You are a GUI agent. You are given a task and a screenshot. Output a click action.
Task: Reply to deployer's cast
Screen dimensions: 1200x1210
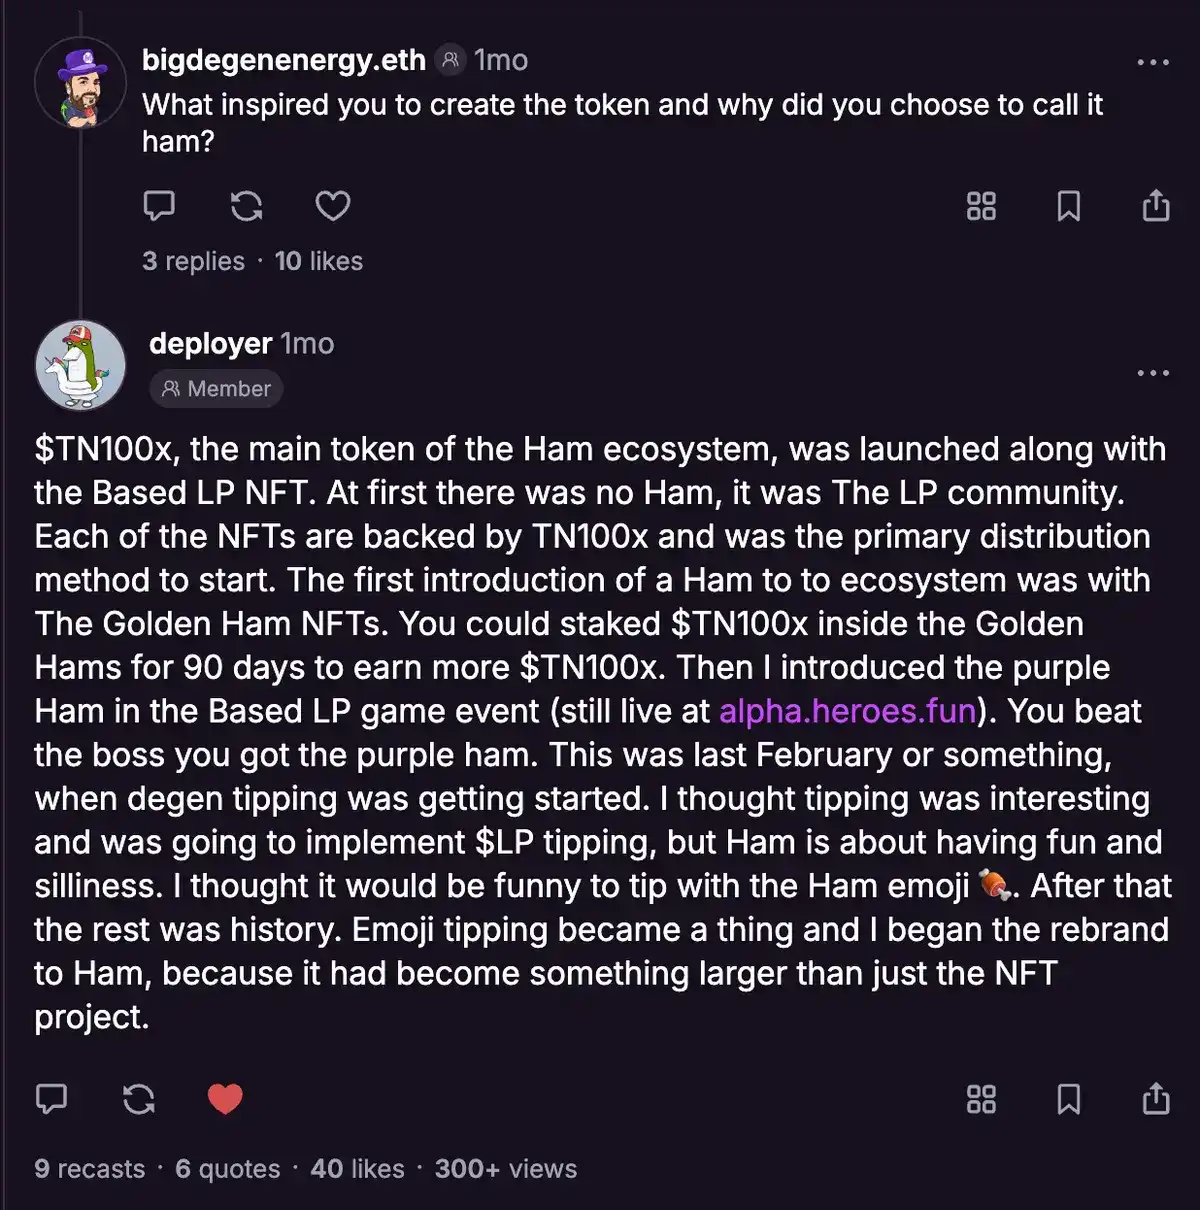coord(51,1099)
